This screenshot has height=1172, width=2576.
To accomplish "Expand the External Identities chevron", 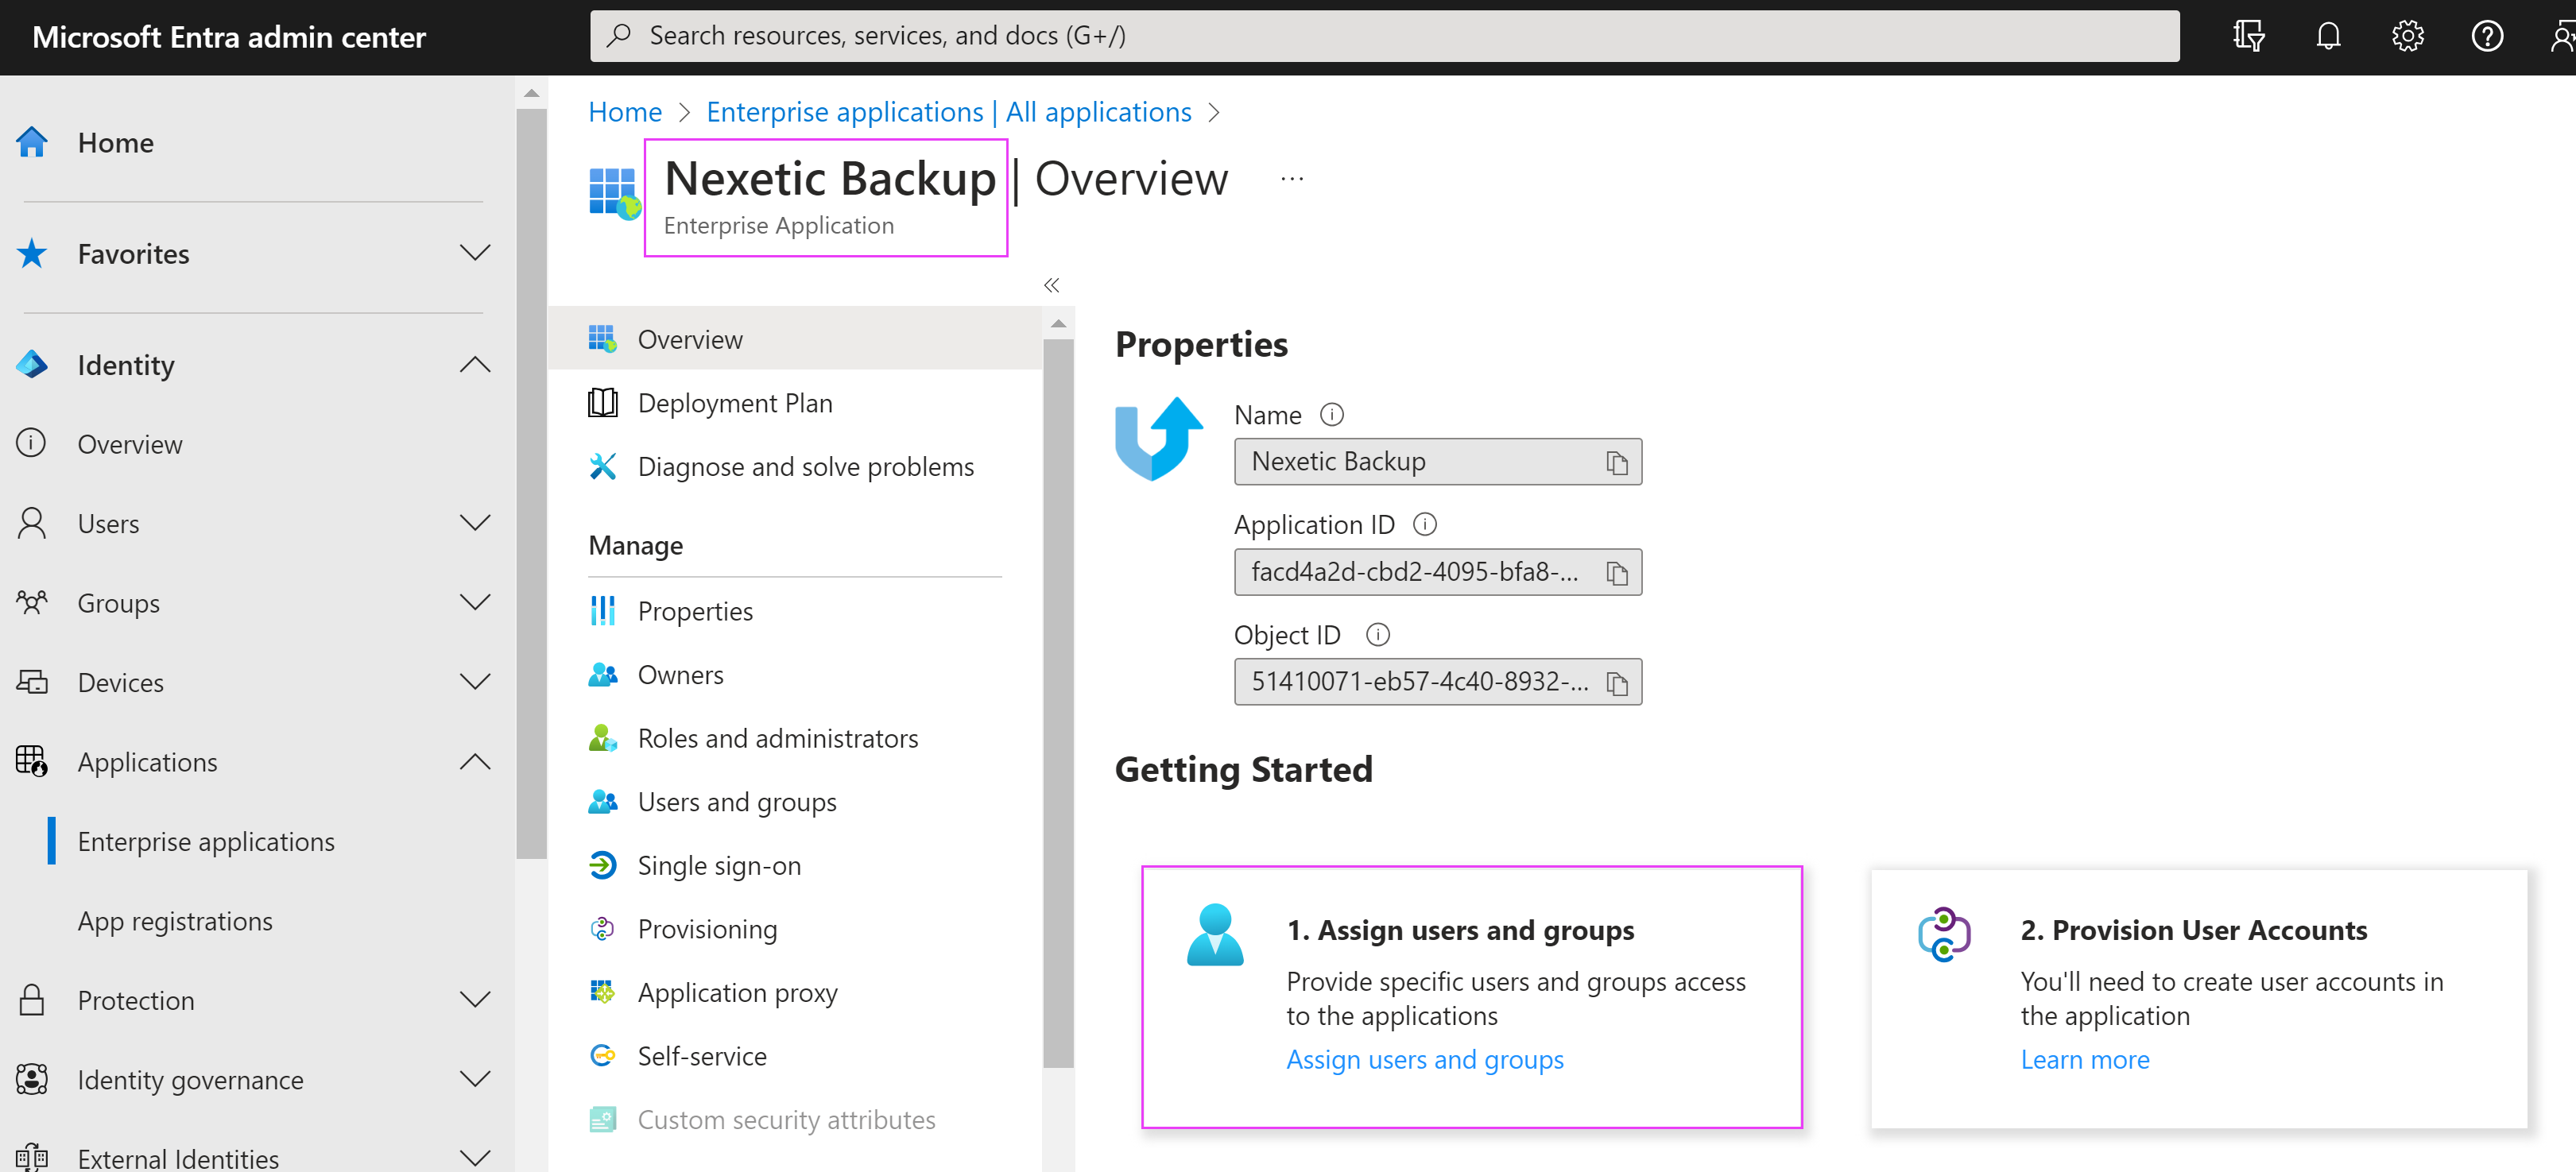I will pos(475,1158).
